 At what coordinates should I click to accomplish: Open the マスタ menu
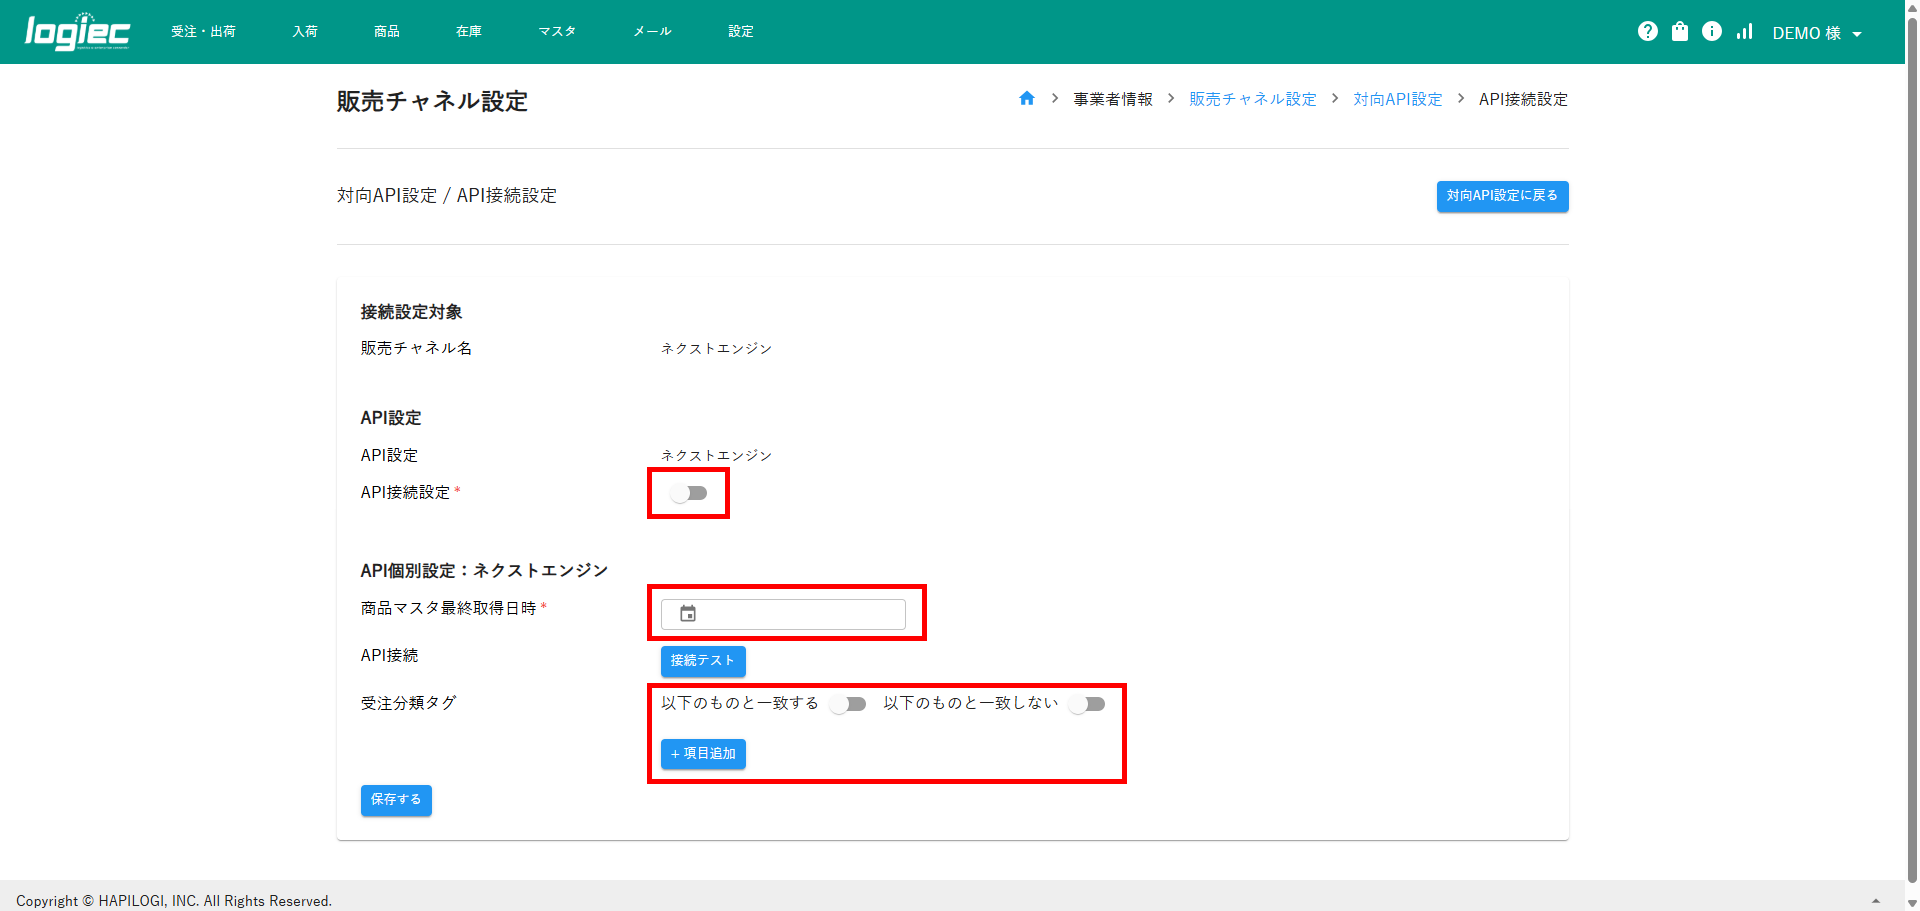(557, 32)
